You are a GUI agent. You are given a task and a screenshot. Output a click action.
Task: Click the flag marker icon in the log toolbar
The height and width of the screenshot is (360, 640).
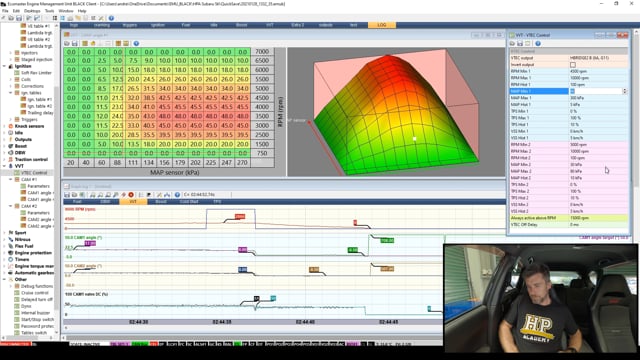(149, 195)
